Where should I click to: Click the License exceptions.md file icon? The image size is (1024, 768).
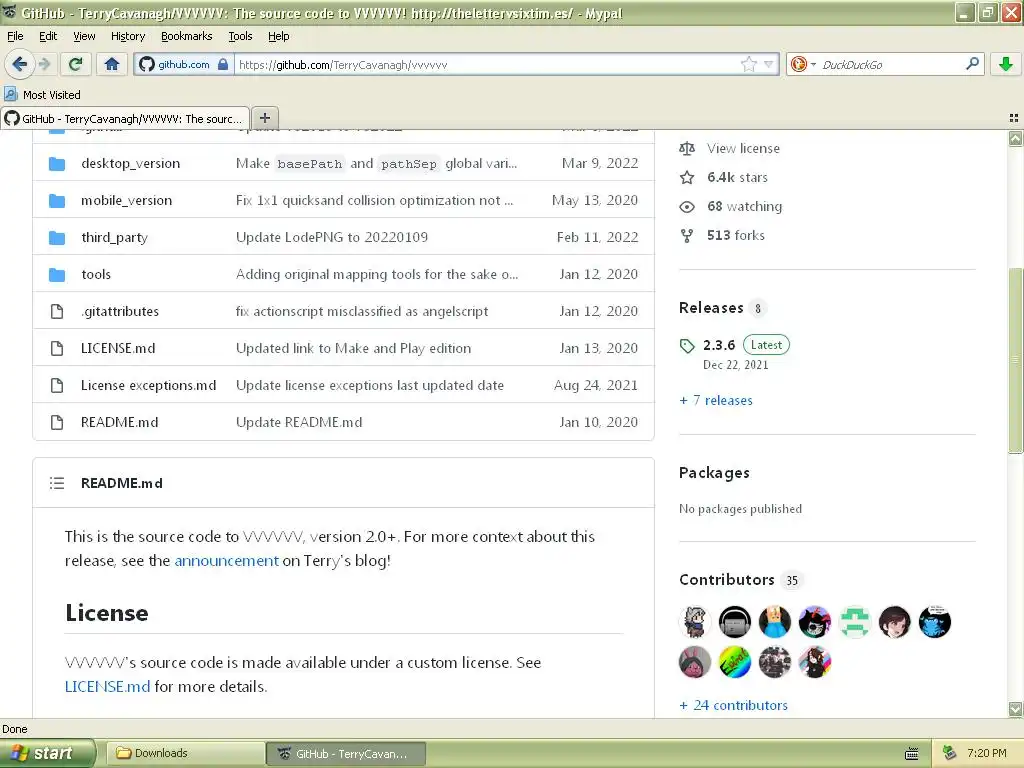(57, 385)
